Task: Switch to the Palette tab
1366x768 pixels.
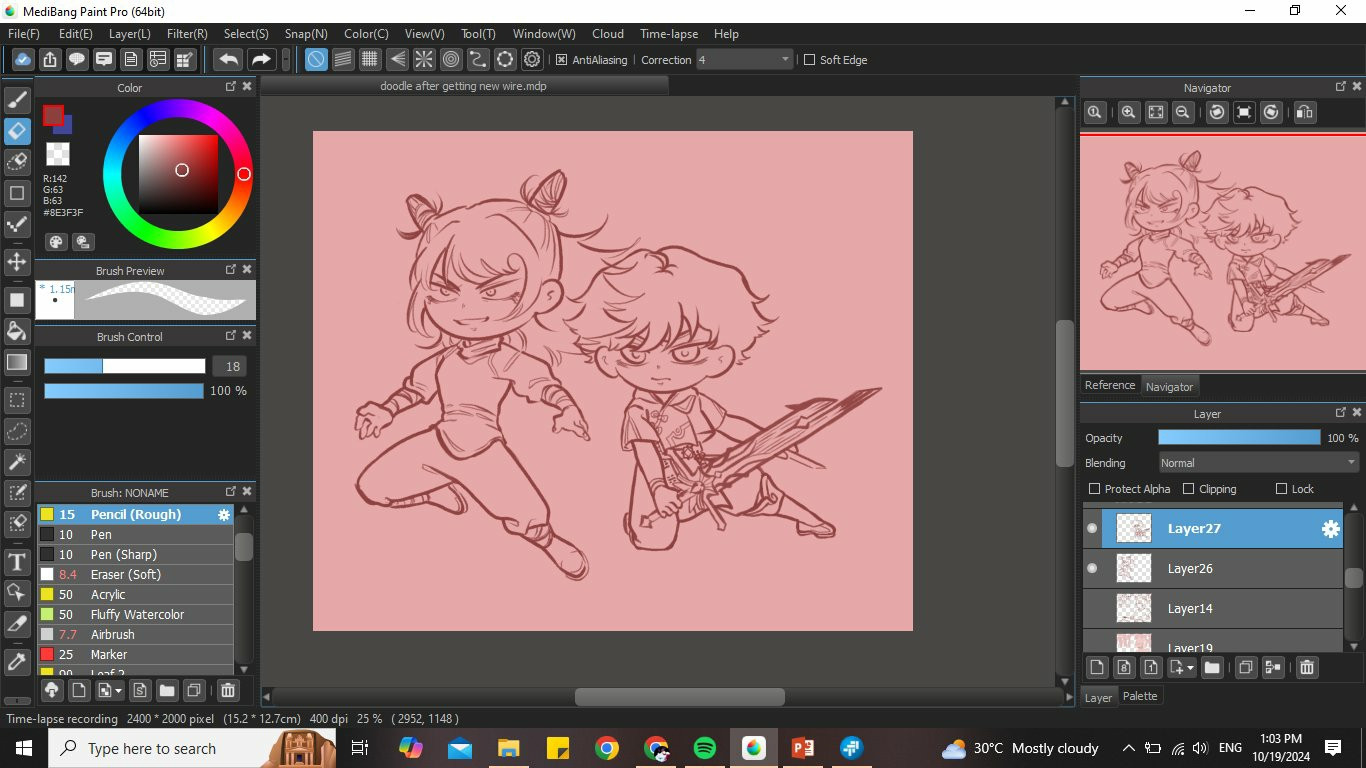Action: [1140, 696]
